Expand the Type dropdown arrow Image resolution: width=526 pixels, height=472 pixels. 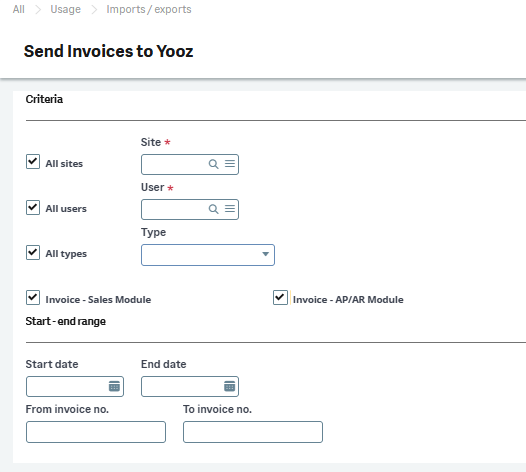point(265,254)
